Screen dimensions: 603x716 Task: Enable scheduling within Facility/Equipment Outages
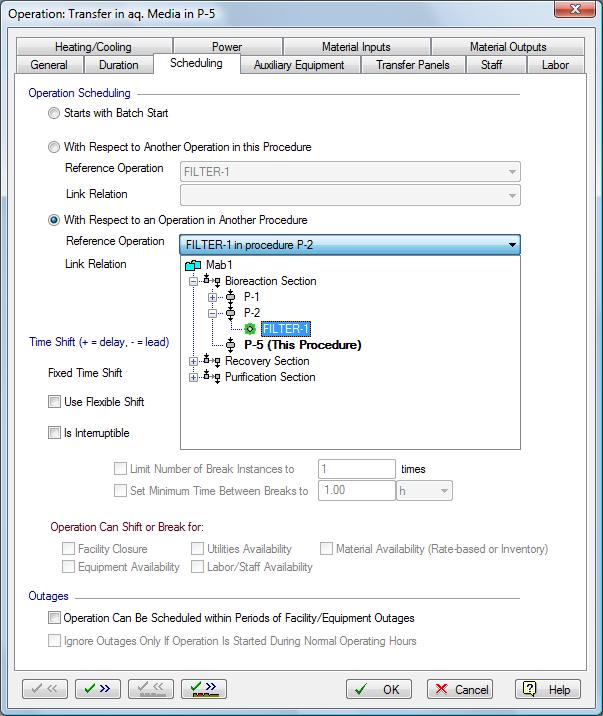[x=55, y=618]
